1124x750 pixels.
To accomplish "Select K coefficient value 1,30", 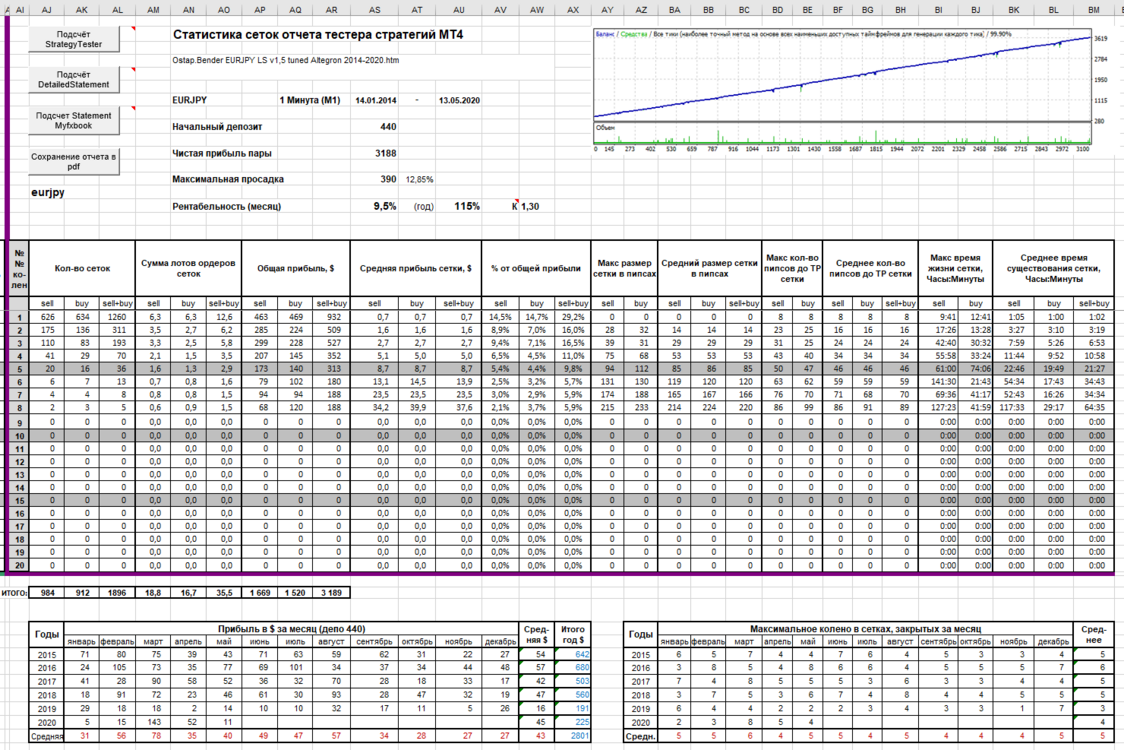I will (530, 207).
